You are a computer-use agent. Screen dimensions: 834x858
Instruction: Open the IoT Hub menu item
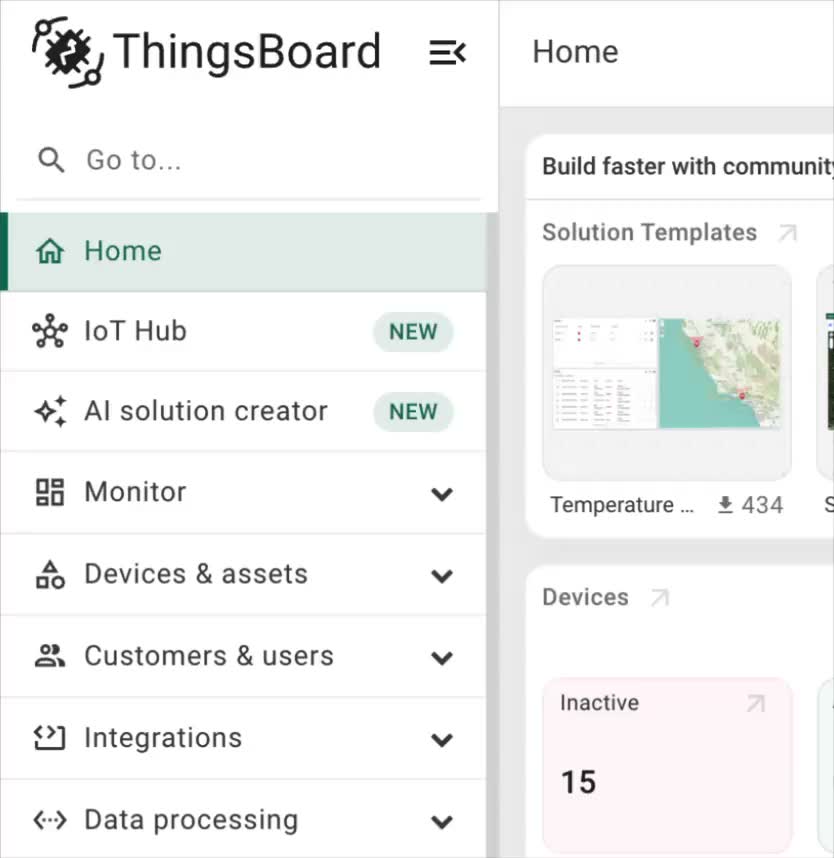244,331
